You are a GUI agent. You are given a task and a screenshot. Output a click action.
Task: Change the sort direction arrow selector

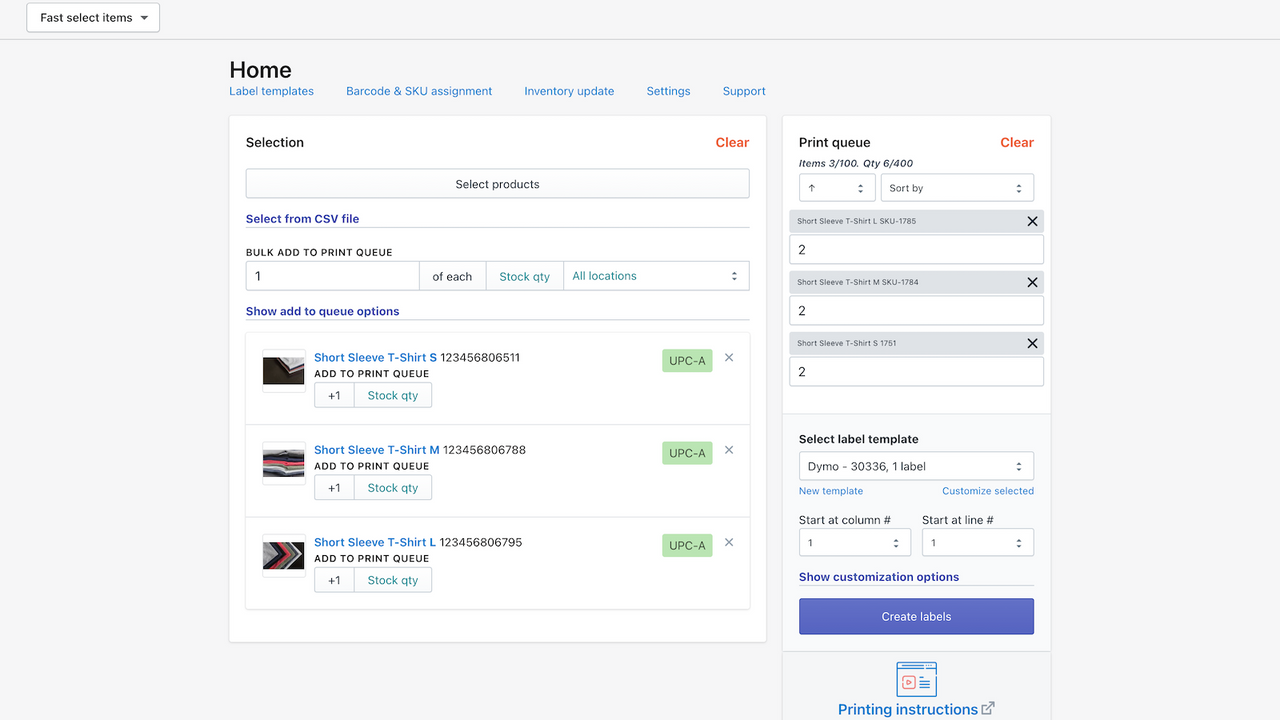[x=835, y=188]
